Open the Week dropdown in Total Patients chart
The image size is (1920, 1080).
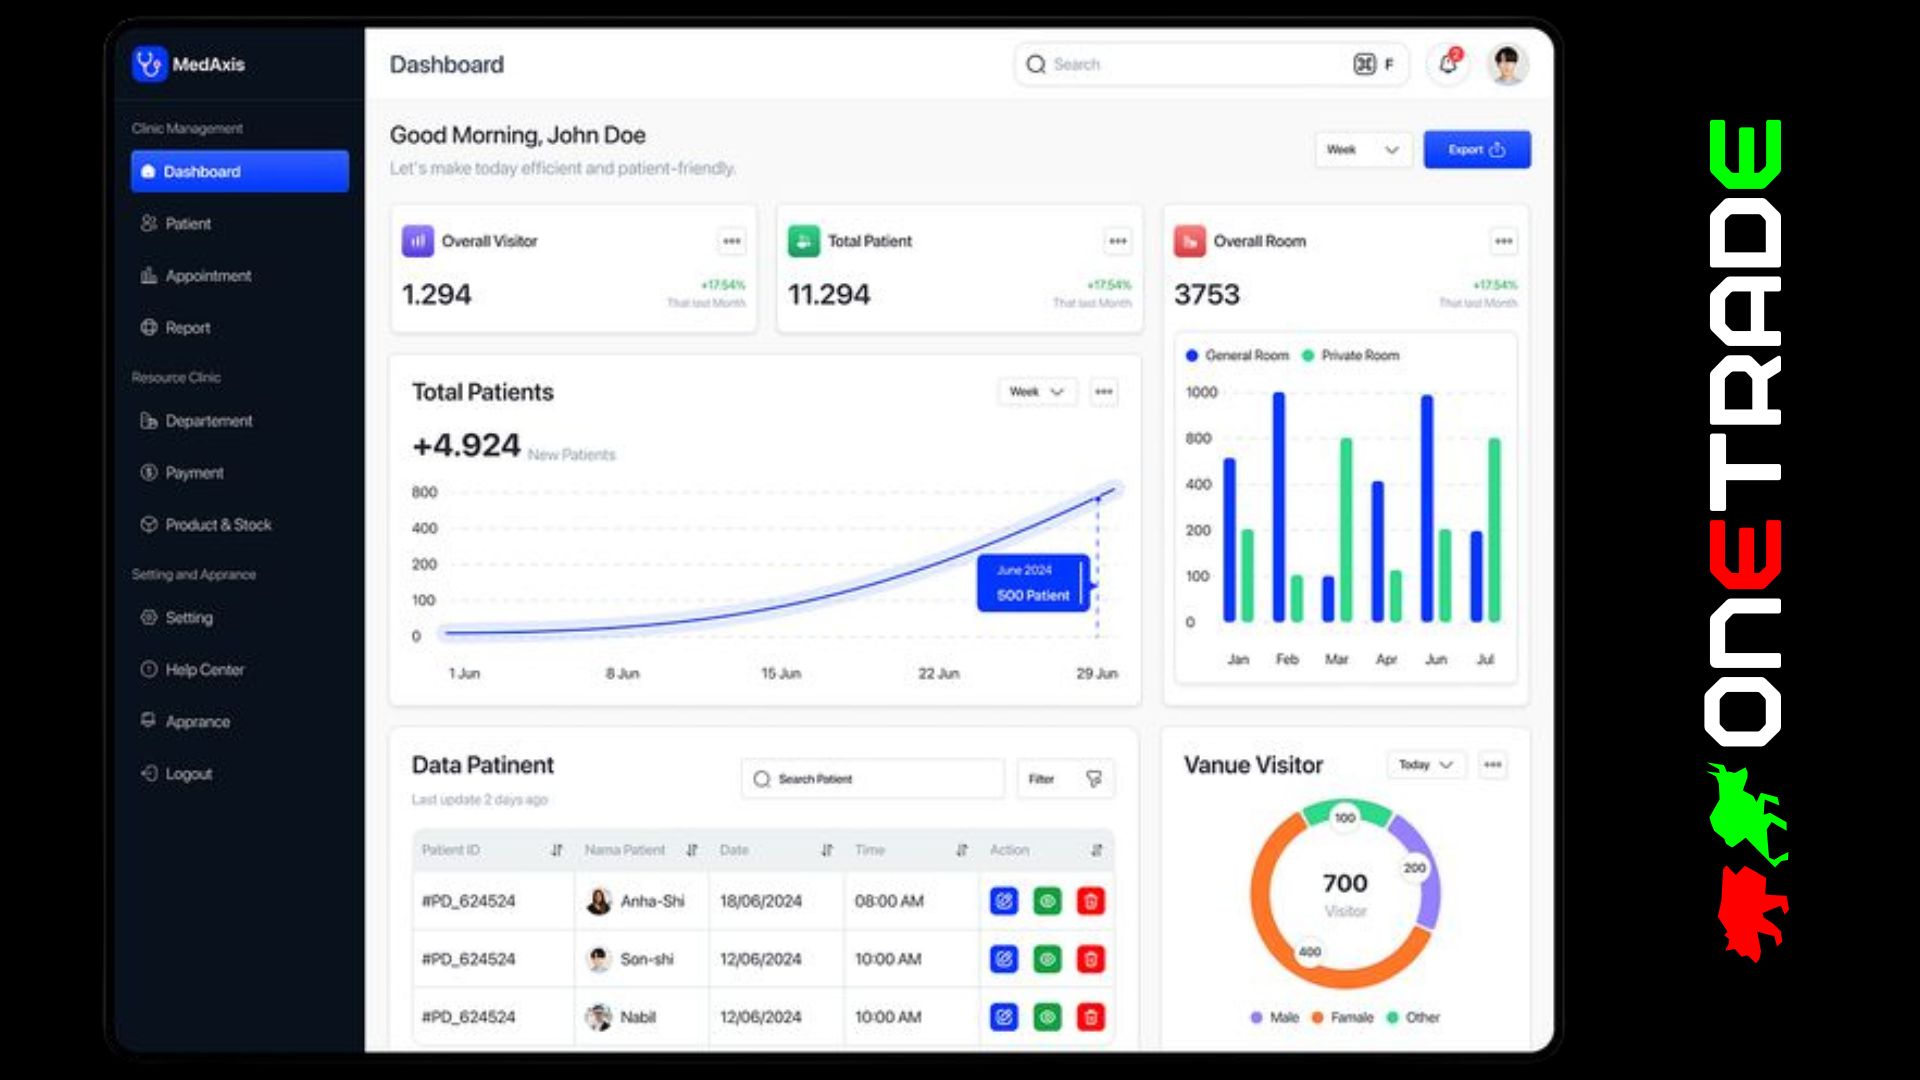[x=1036, y=392]
